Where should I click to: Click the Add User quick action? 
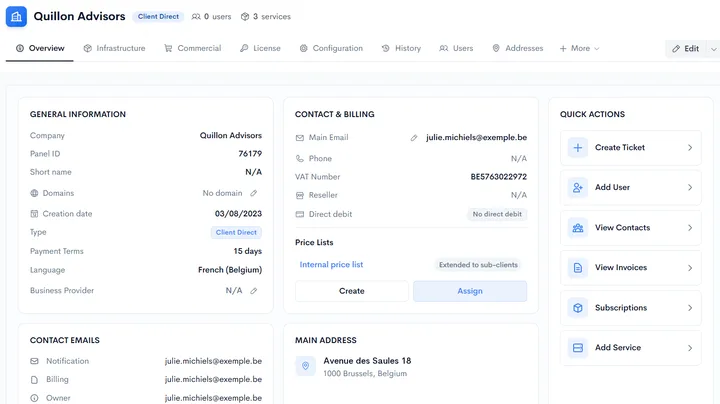630,187
